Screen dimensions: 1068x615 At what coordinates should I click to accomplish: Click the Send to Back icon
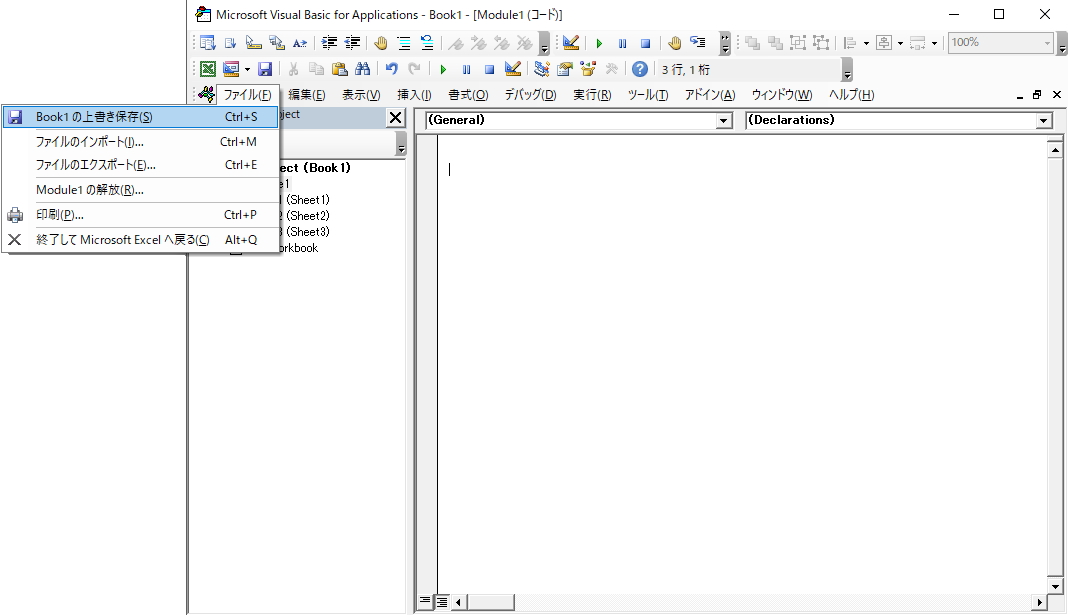click(776, 43)
